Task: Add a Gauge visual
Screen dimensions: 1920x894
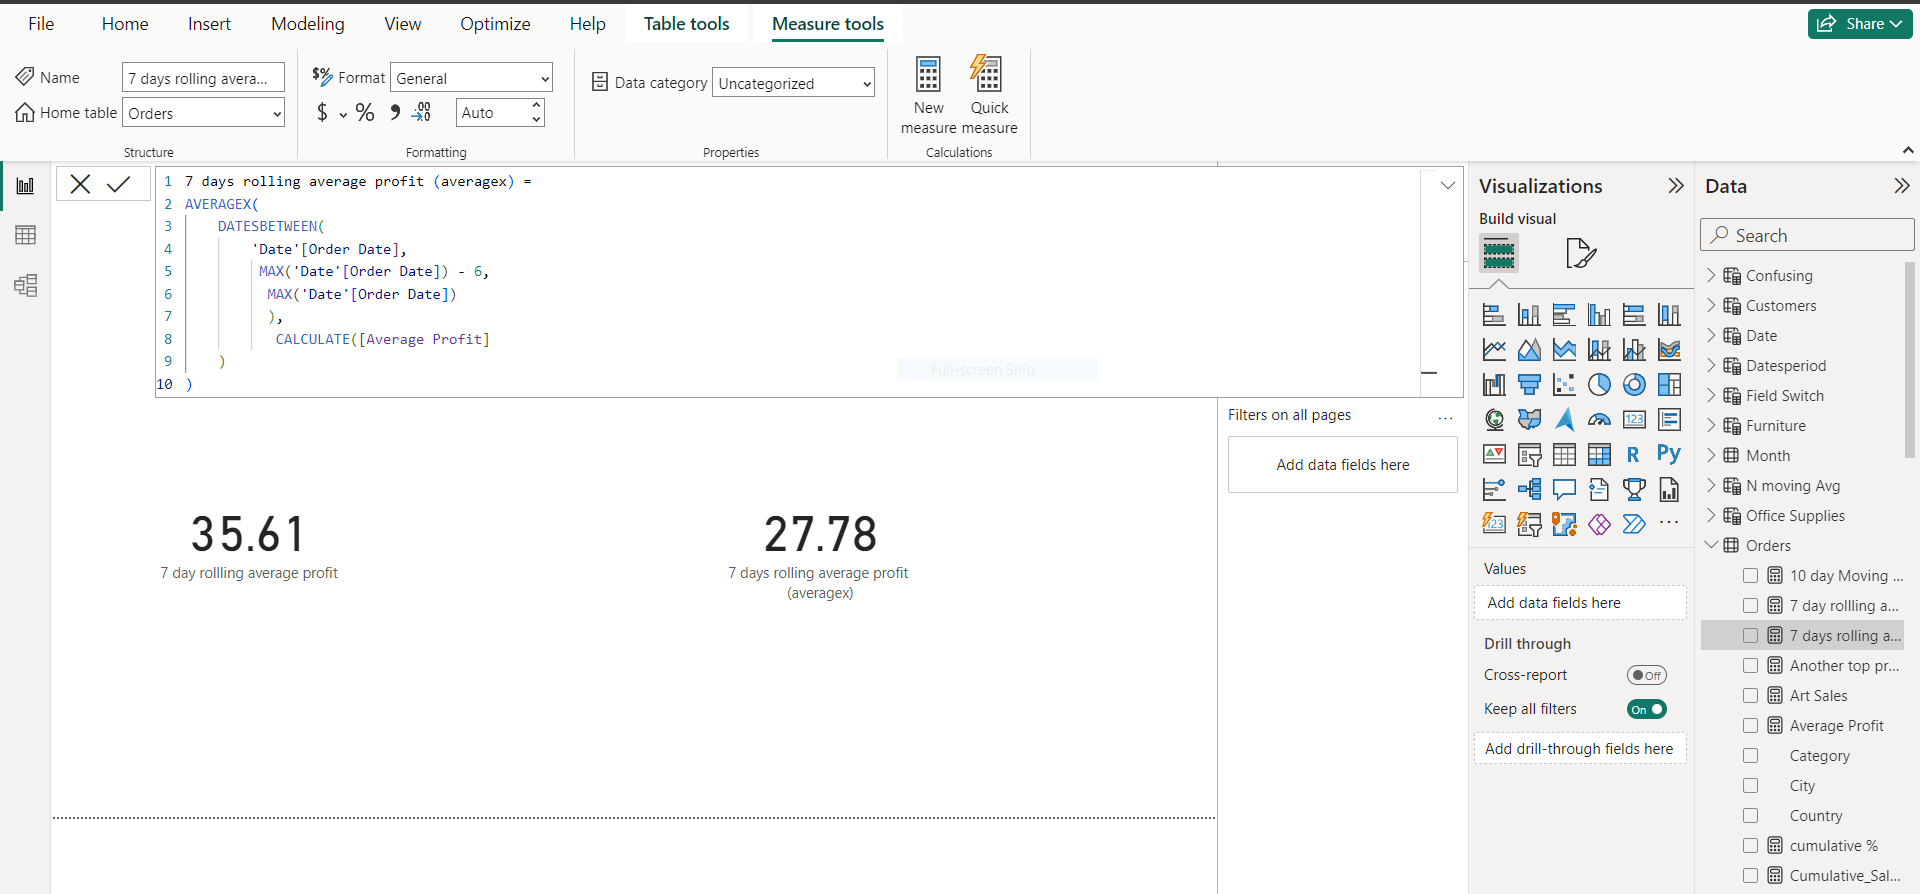Action: (1599, 419)
